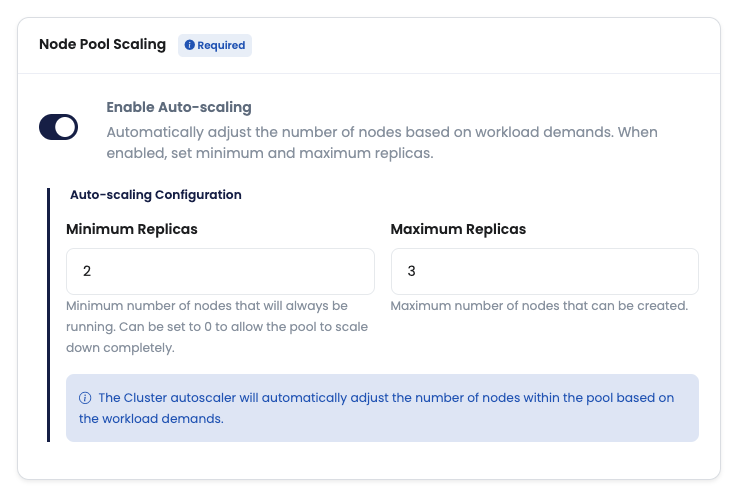This screenshot has height=495, width=731.
Task: Focus the Minimum Replicas input field
Action: 220,271
